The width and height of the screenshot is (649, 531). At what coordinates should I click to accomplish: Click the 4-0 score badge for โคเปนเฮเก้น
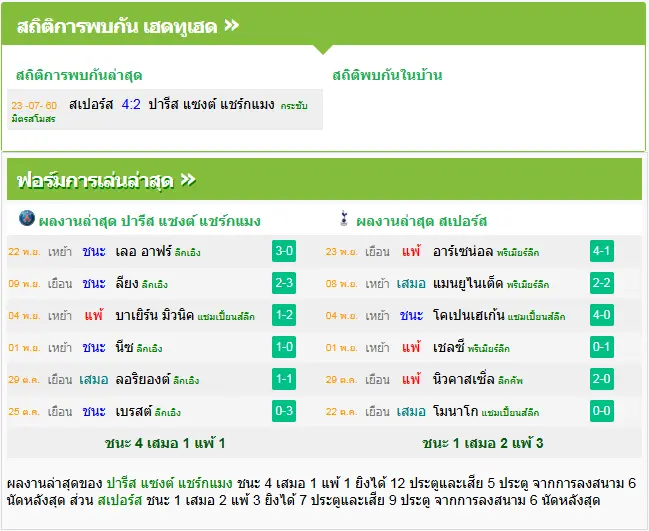(602, 315)
